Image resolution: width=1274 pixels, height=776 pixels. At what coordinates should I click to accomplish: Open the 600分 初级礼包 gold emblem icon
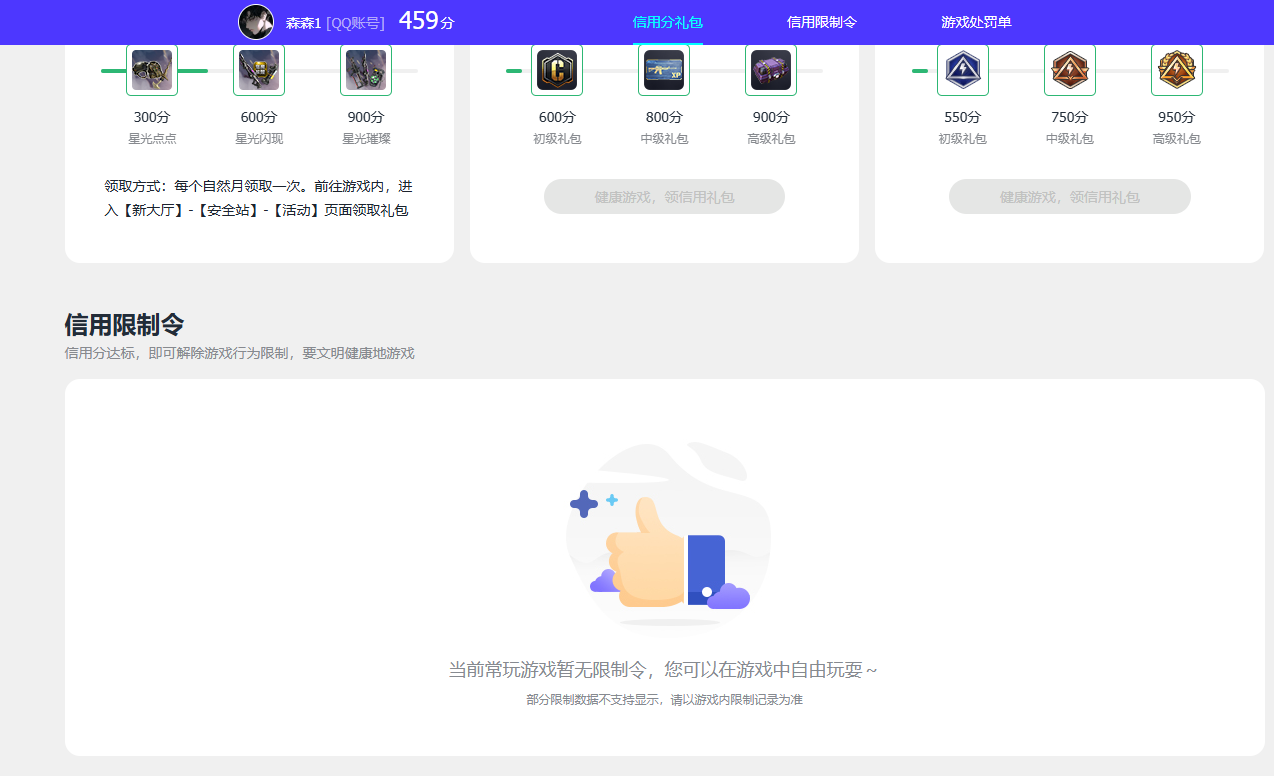pyautogui.click(x=557, y=70)
